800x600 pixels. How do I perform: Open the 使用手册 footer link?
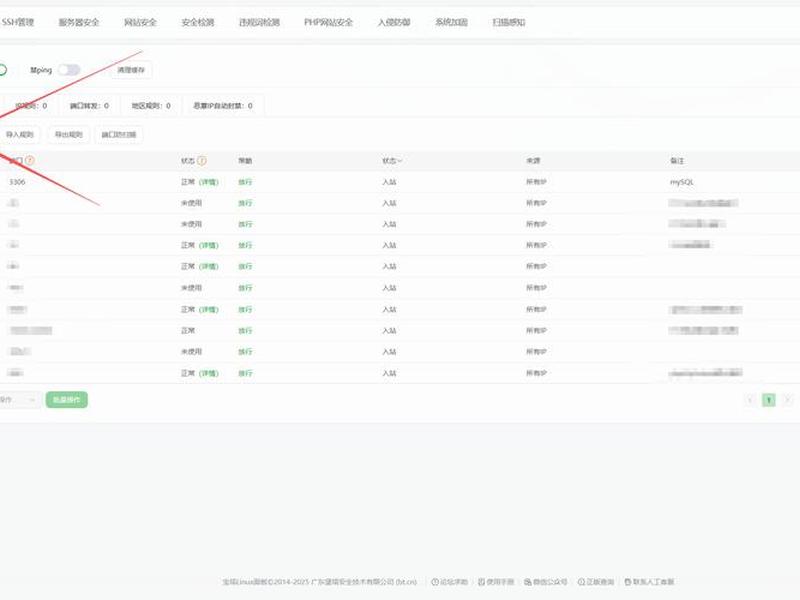496,582
